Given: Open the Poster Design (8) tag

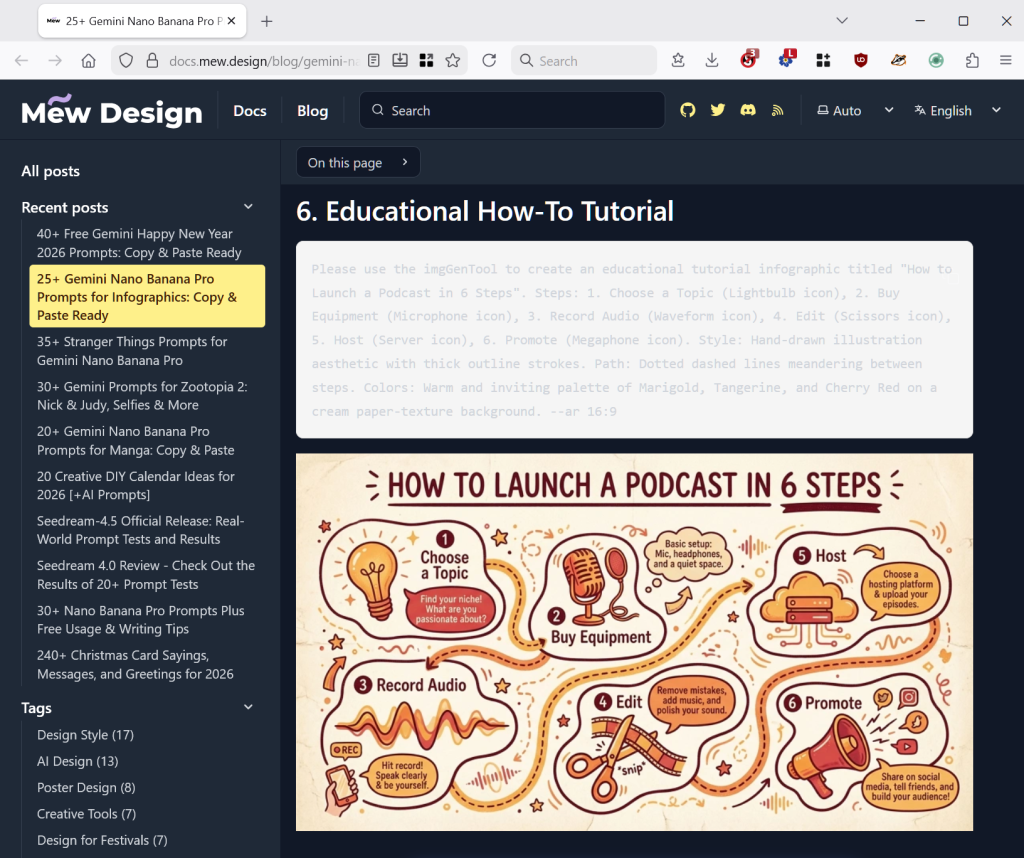Looking at the screenshot, I should (86, 787).
